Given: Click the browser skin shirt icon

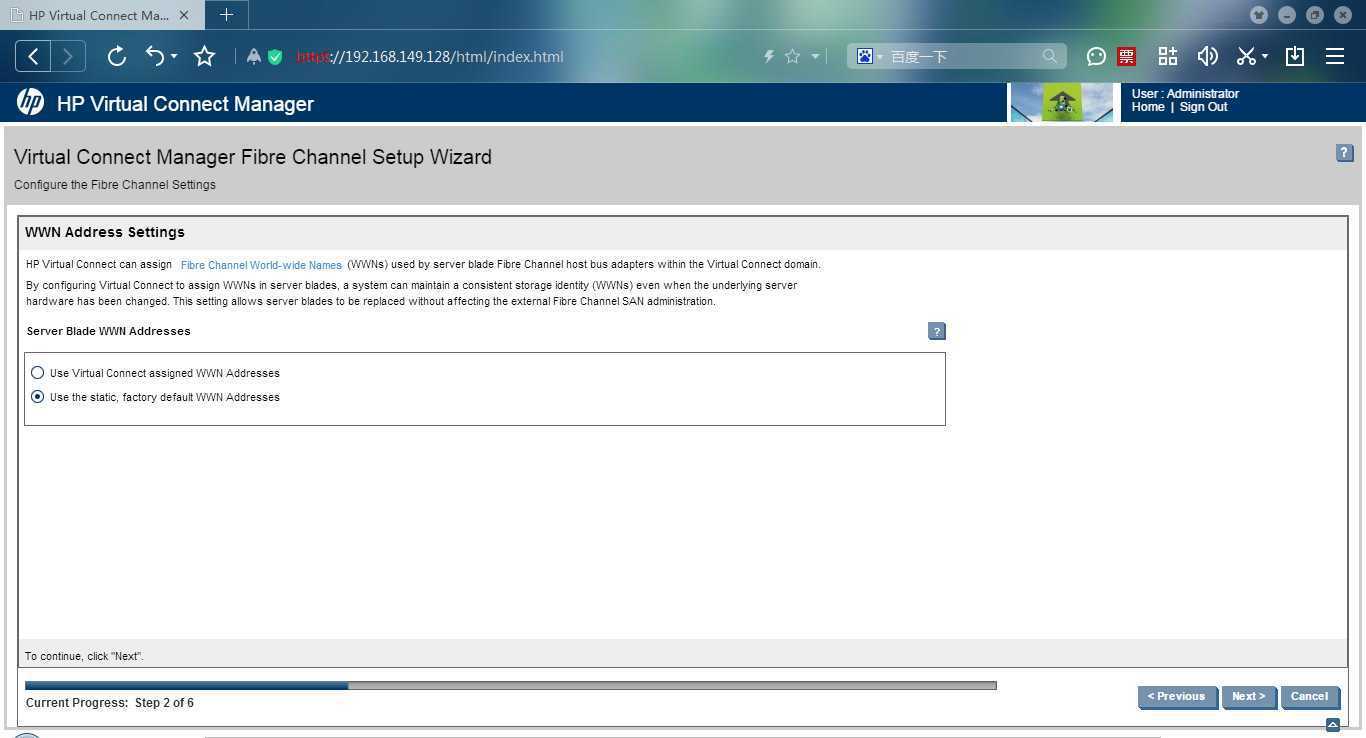Looking at the screenshot, I should pyautogui.click(x=1259, y=15).
